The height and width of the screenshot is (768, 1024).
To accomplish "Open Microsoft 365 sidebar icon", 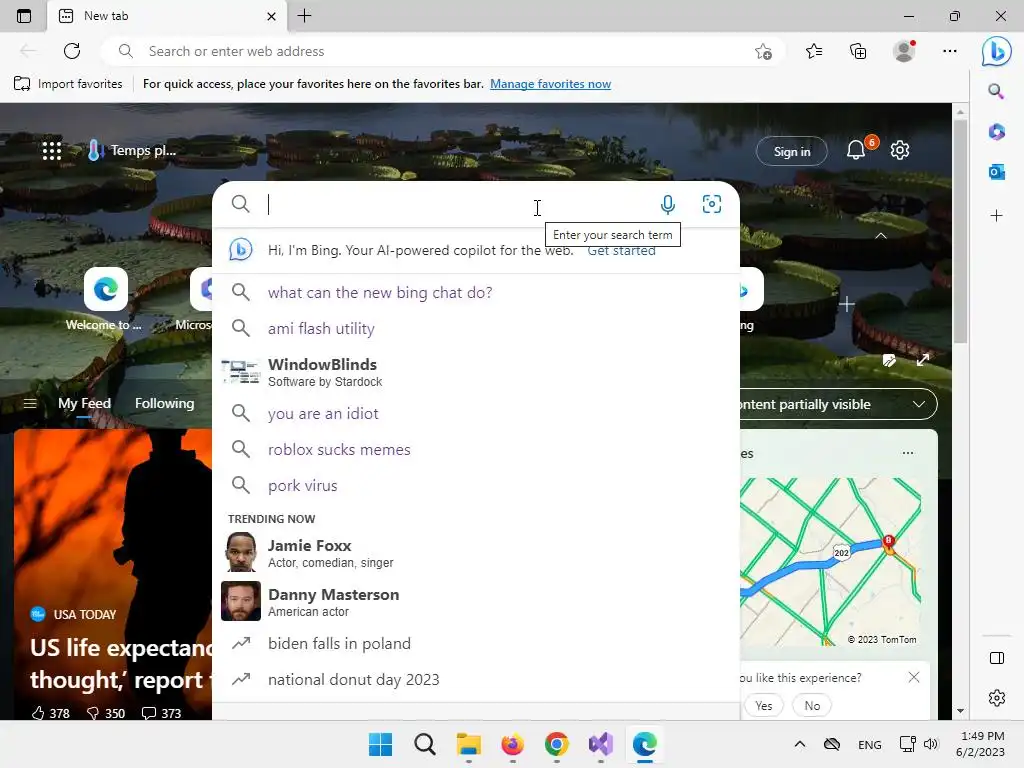I will [996, 132].
